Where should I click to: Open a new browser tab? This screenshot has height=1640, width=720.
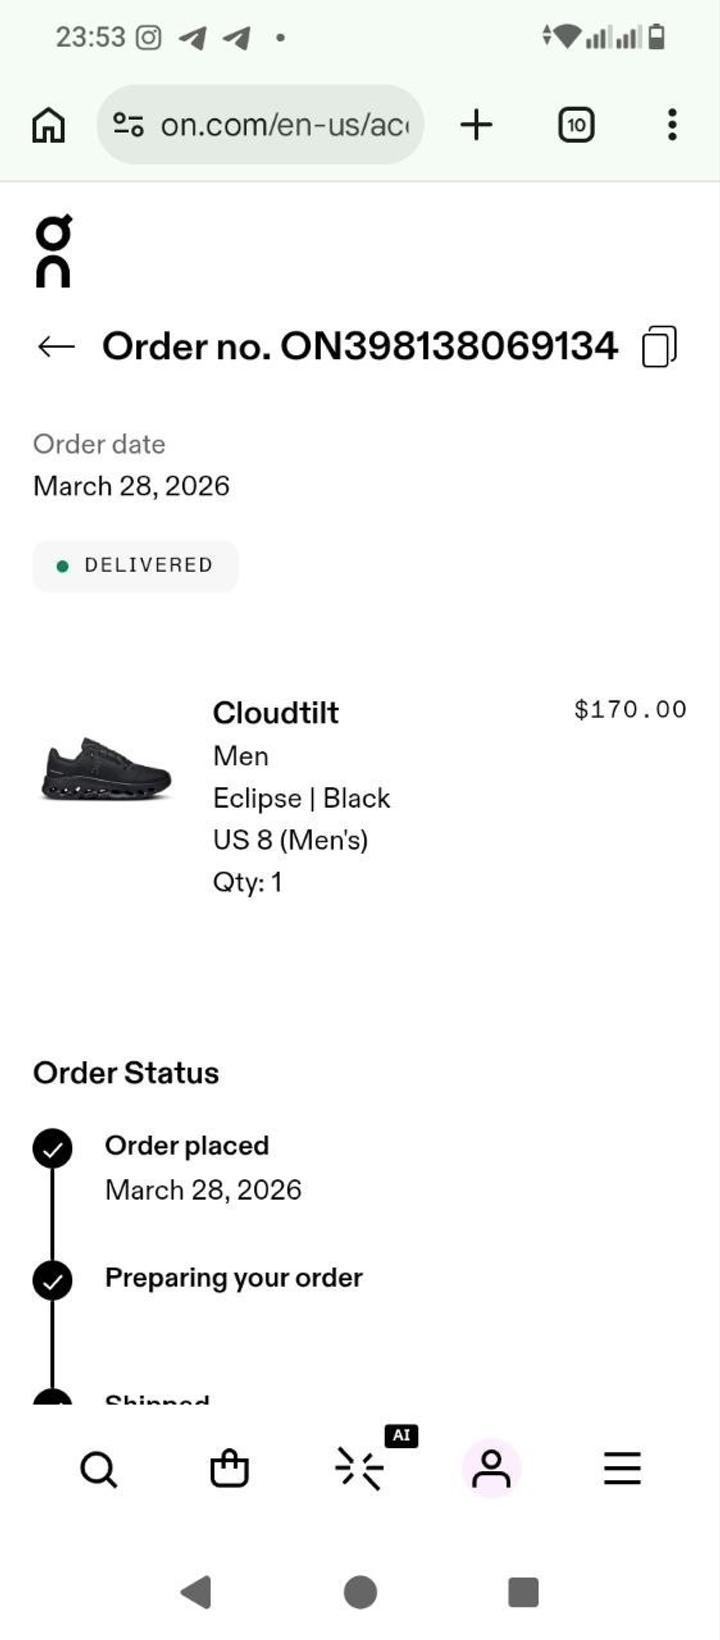point(476,125)
